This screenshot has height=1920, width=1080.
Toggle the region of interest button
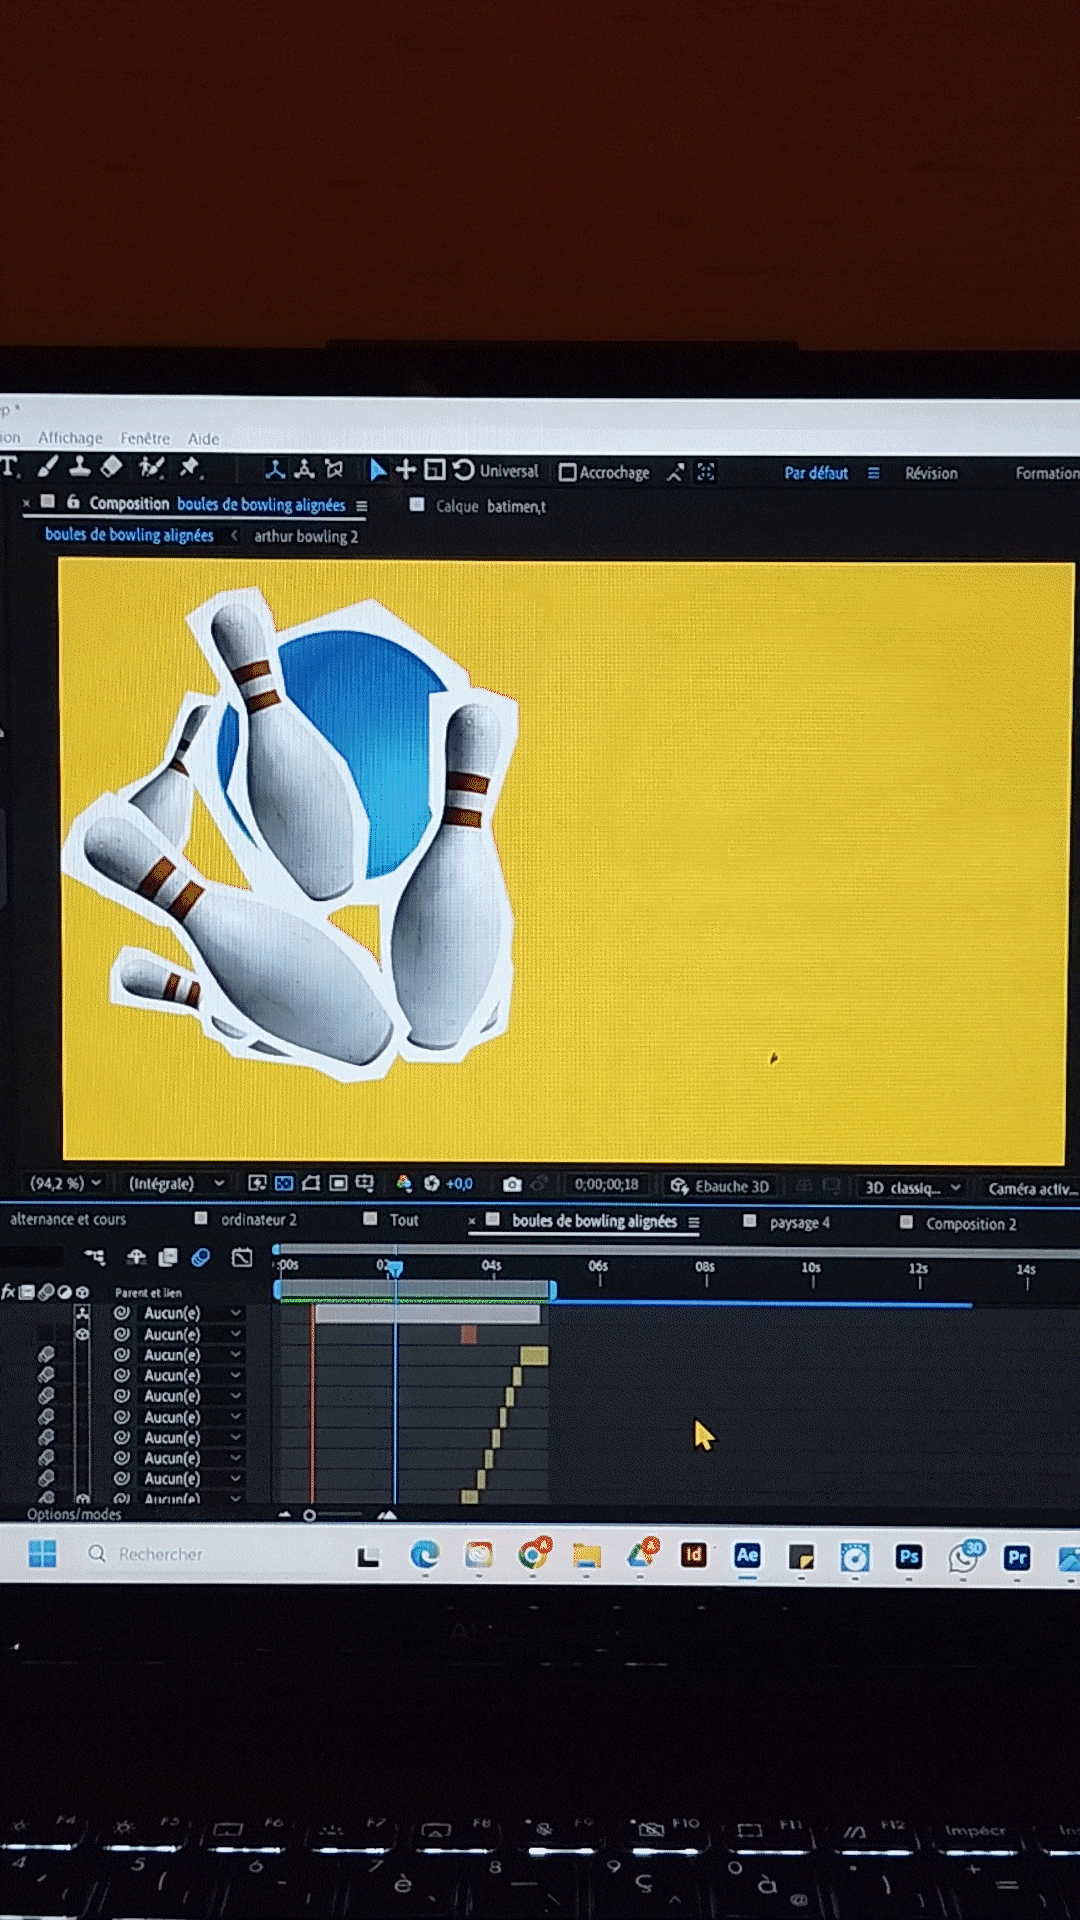tap(338, 1183)
